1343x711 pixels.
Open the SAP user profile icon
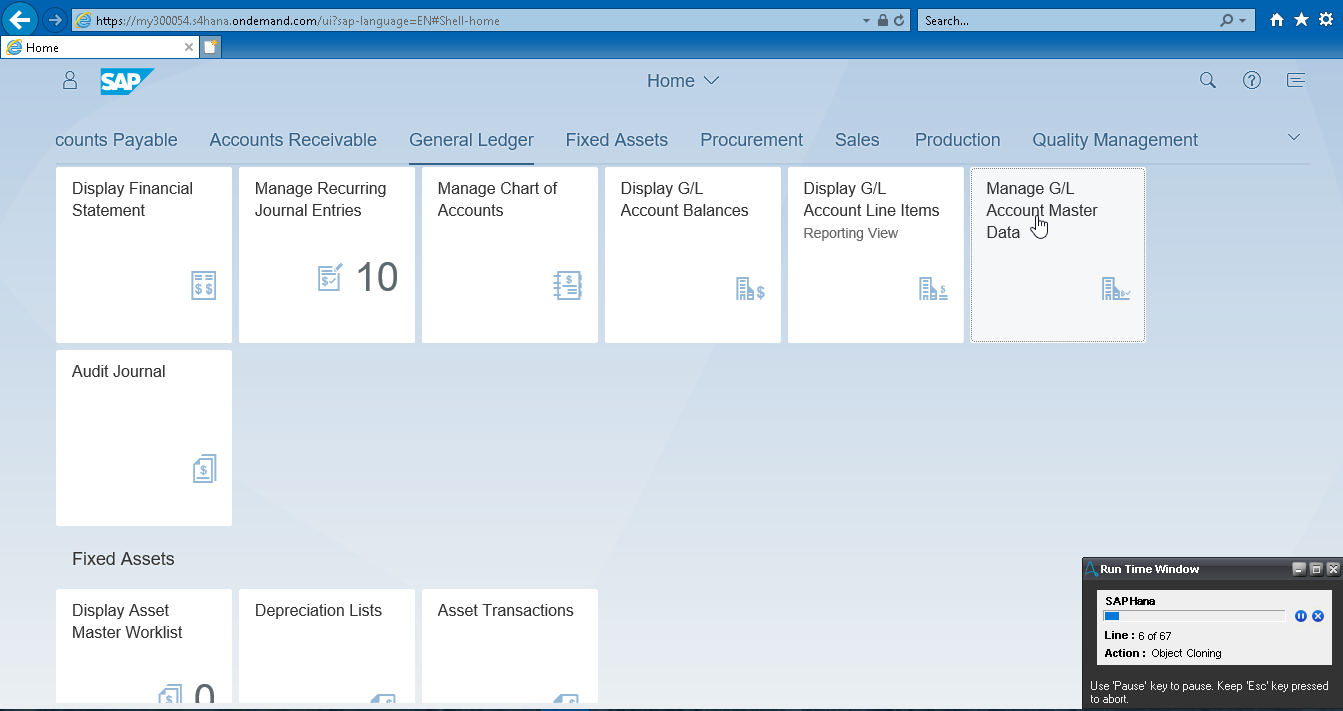tap(70, 81)
